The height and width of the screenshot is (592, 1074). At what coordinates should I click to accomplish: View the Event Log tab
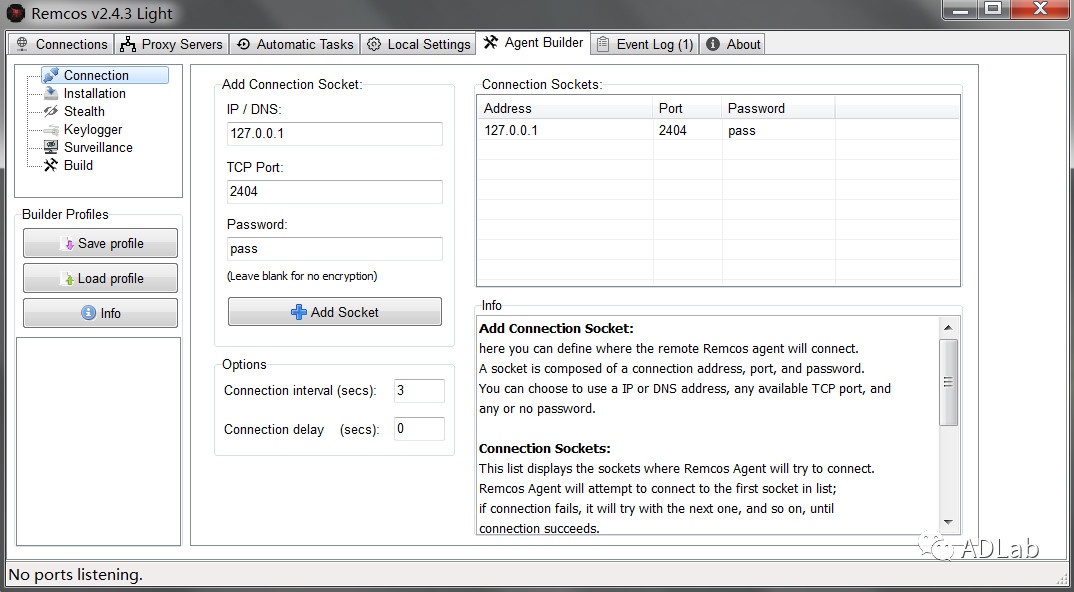point(644,44)
